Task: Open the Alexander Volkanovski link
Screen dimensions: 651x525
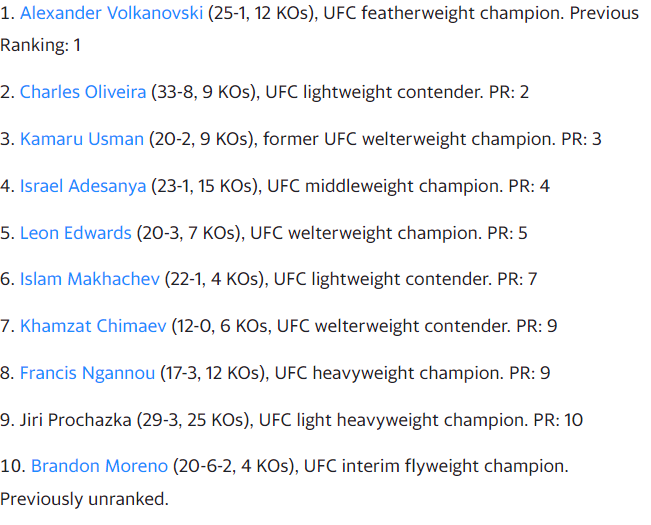Action: click(x=112, y=14)
